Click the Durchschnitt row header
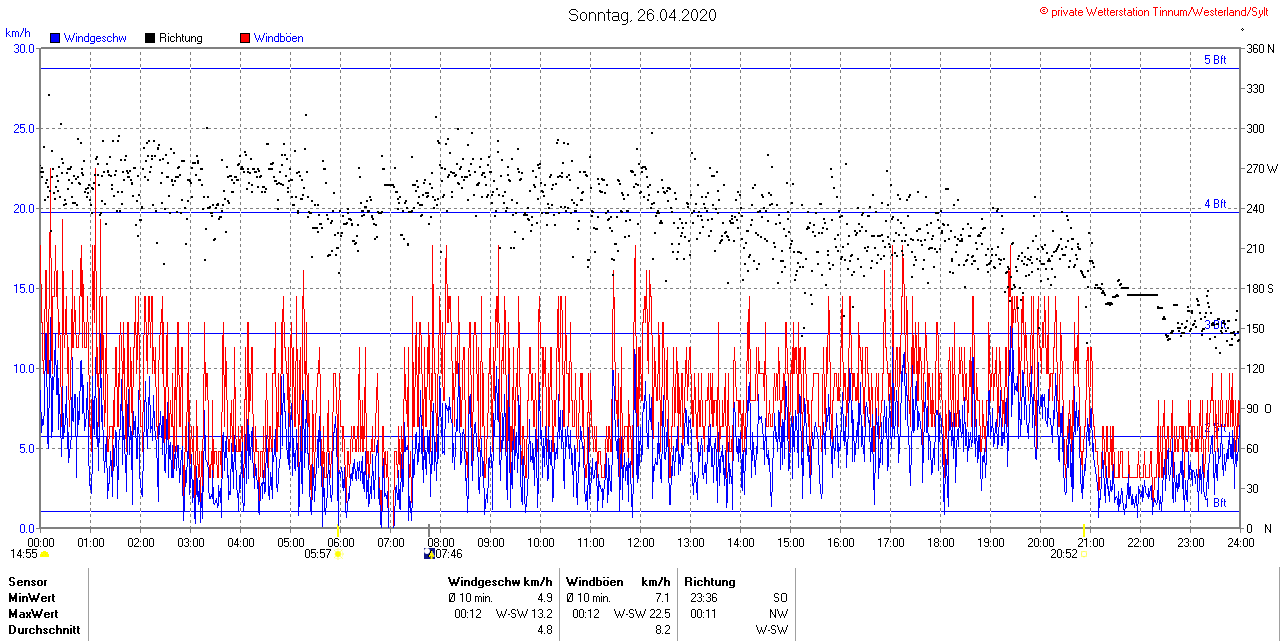1280x641 pixels. (x=43, y=630)
